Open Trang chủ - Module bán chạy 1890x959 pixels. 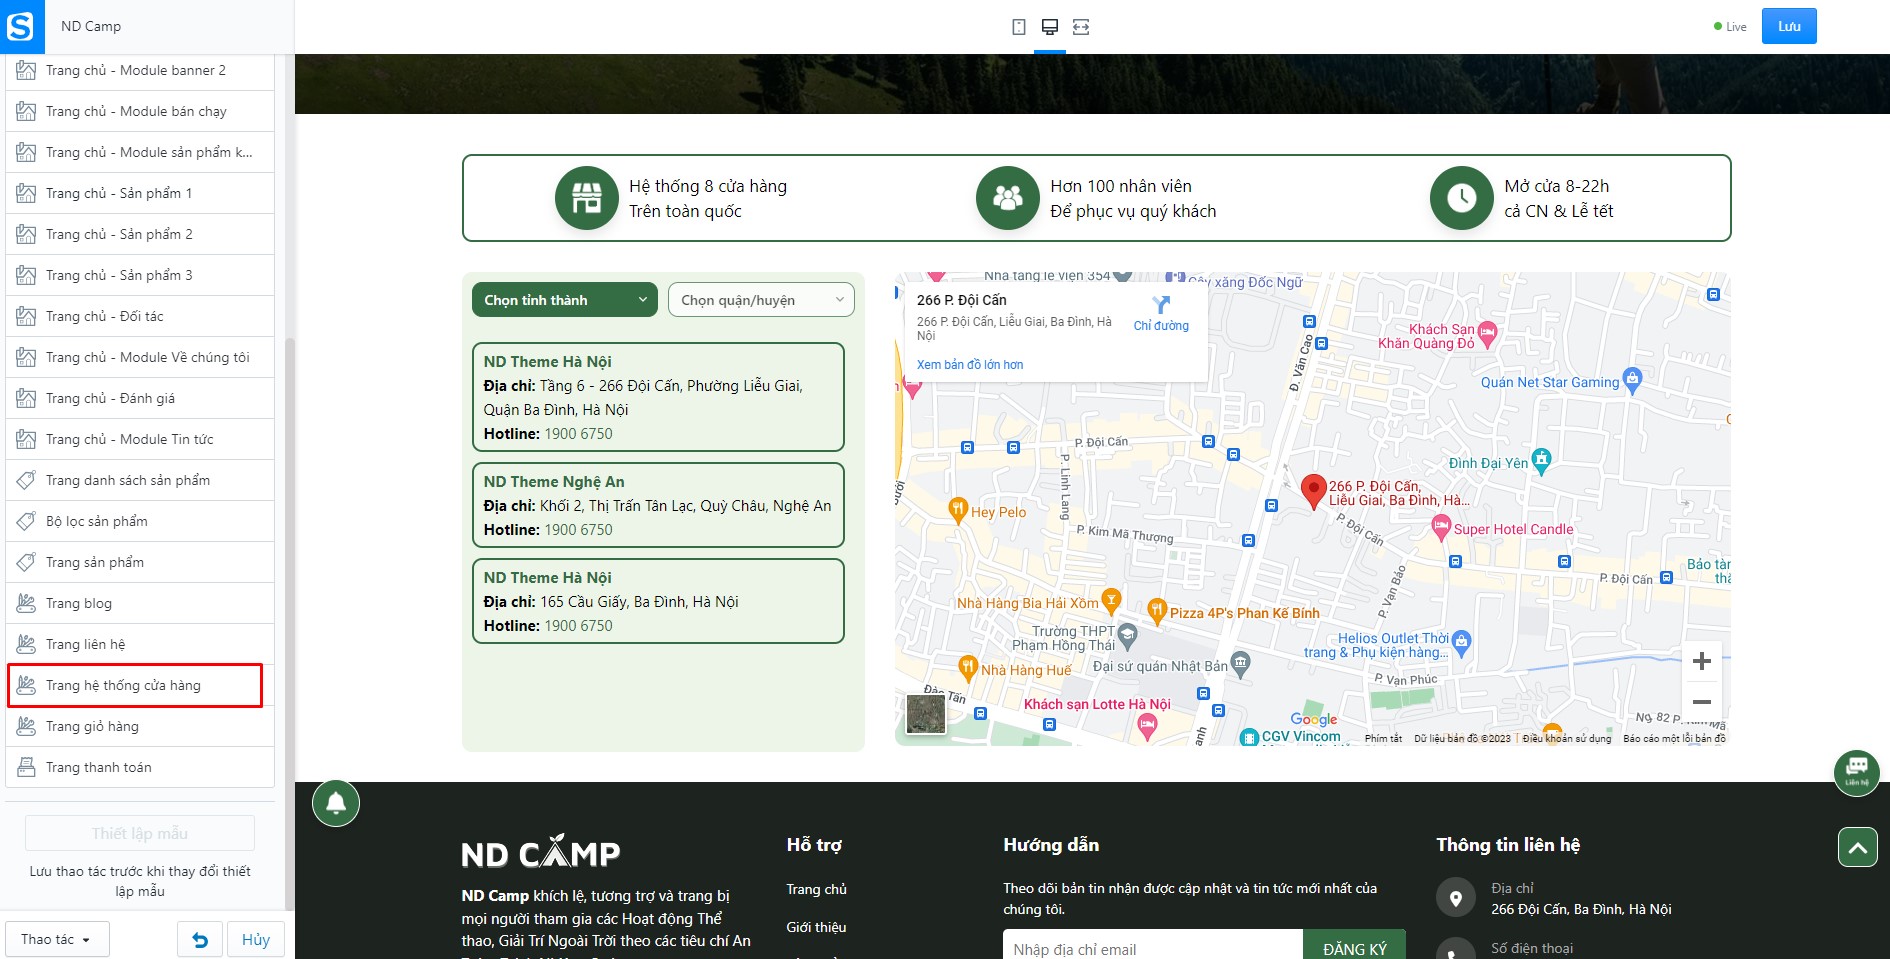(140, 111)
